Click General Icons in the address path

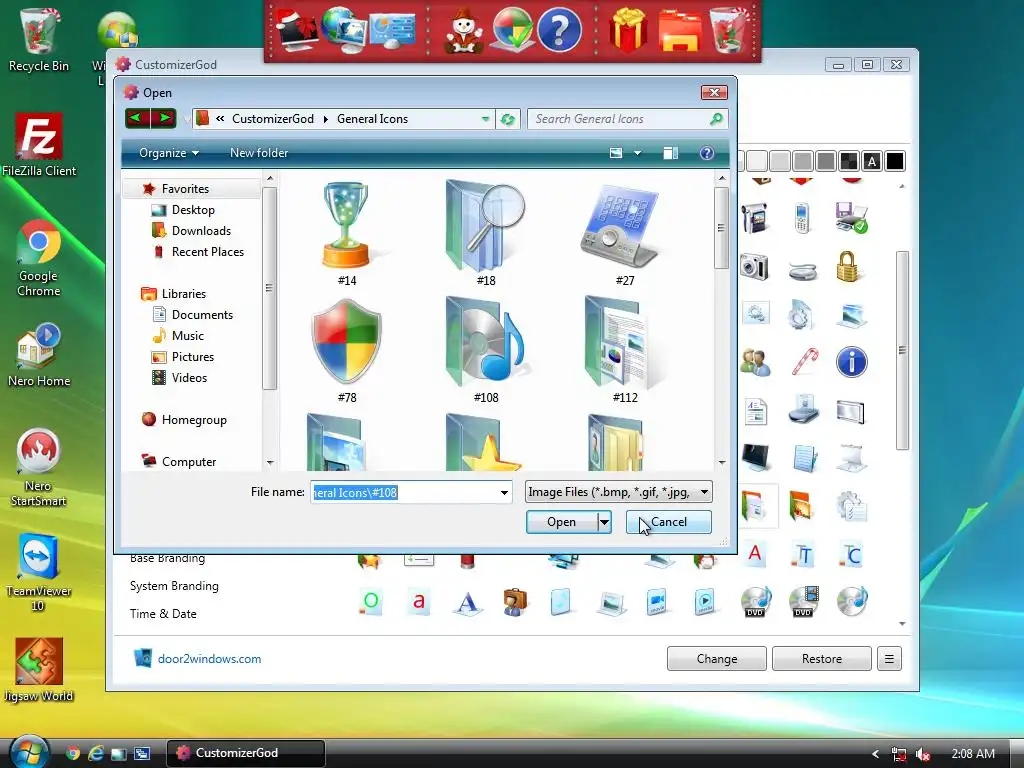[x=372, y=119]
